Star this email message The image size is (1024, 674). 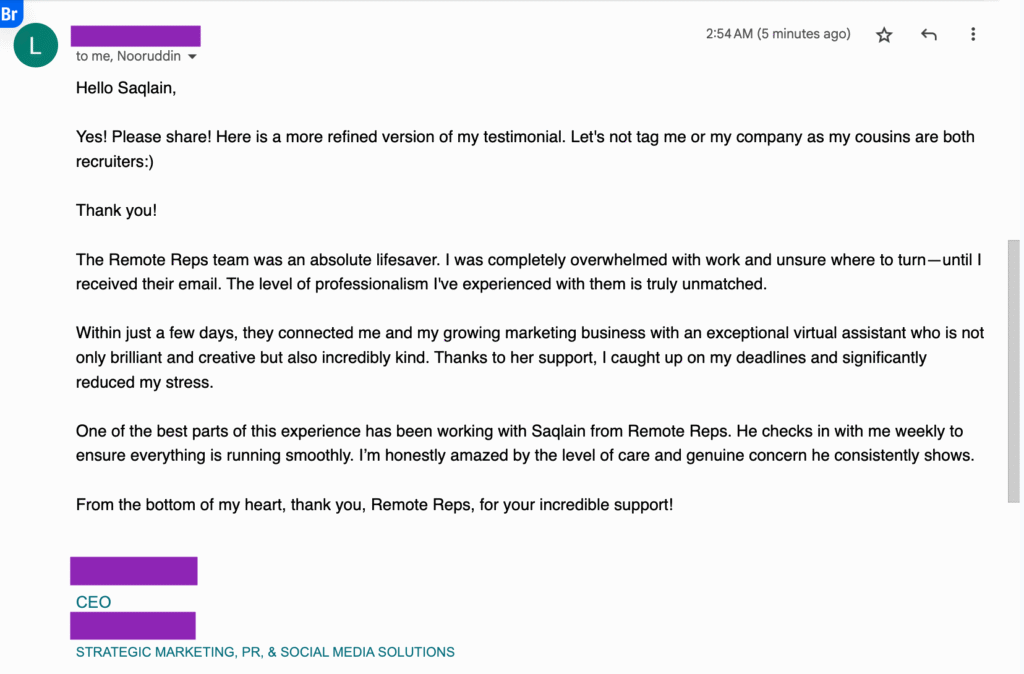pyautogui.click(x=884, y=35)
